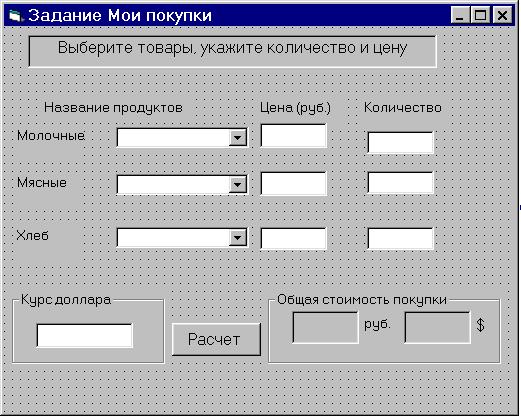Click the 'Название продуктов' heading
The image size is (521, 416).
coord(113,108)
